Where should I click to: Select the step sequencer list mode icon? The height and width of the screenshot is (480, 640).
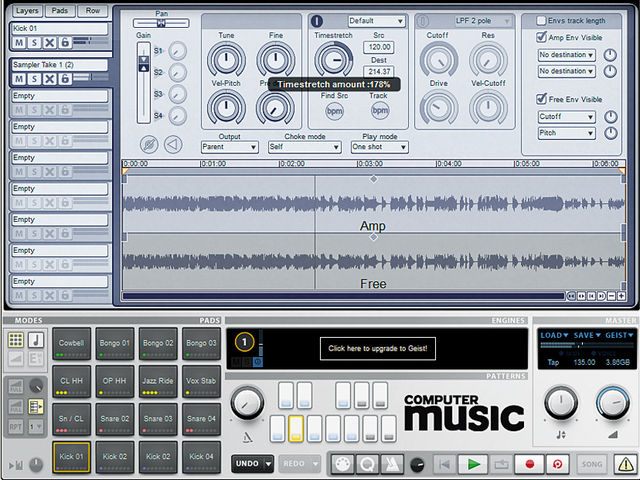coord(36,407)
